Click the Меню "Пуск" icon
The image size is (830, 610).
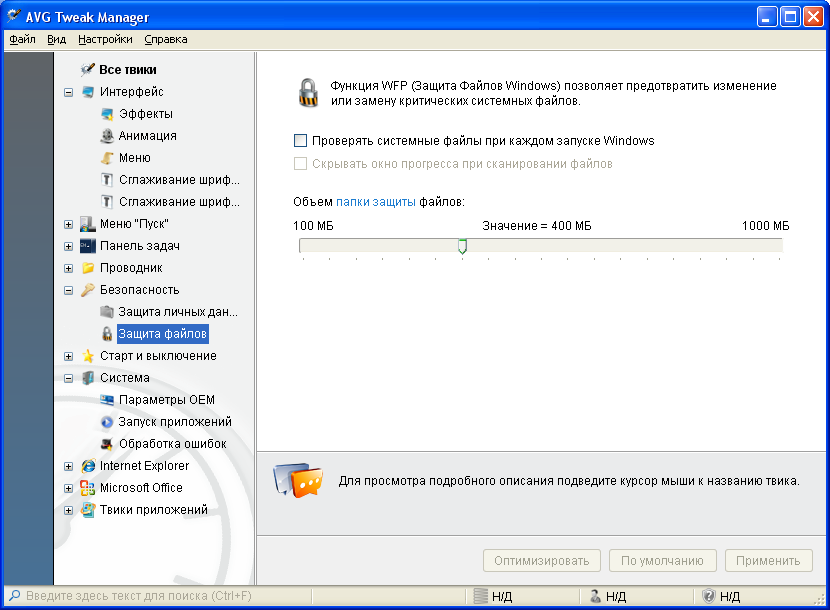88,224
